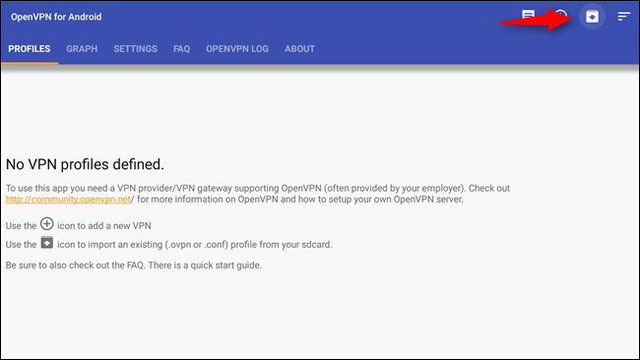Click the quick start guide FAQ sentence
The image size is (640, 360).
134,265
